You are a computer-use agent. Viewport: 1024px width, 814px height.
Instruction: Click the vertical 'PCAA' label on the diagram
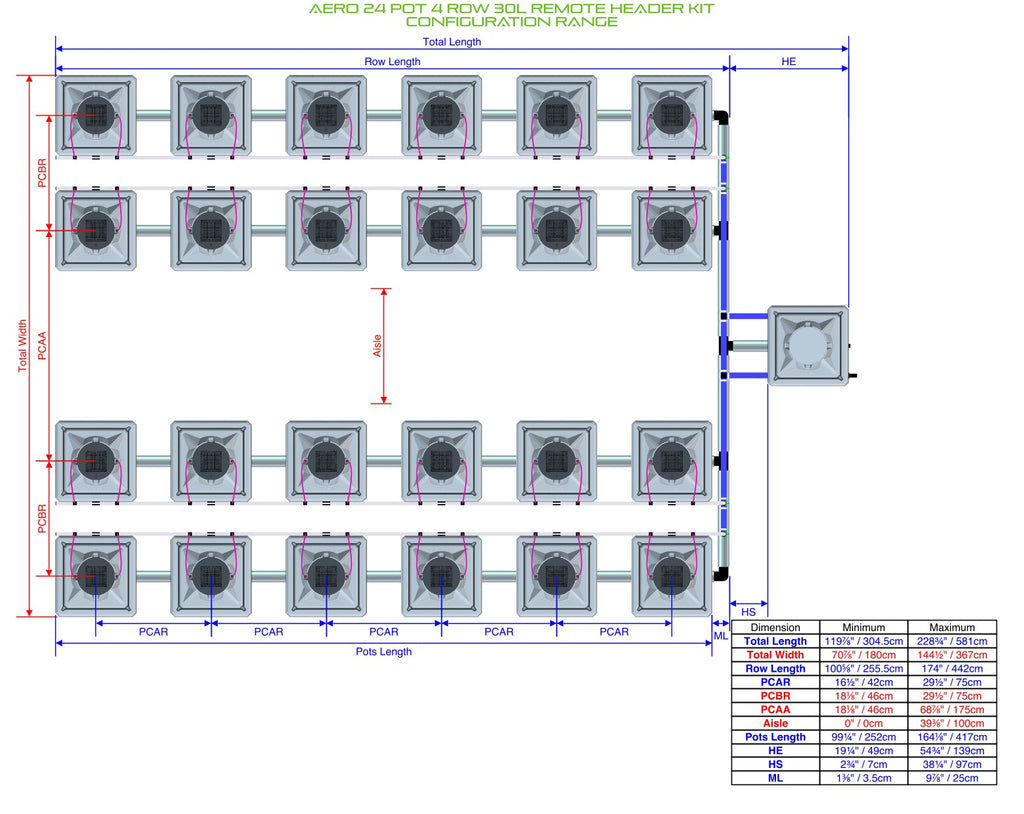pos(42,346)
